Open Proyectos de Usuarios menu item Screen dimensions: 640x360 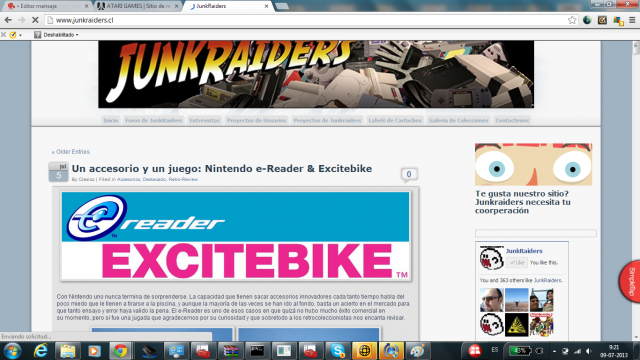pos(256,120)
